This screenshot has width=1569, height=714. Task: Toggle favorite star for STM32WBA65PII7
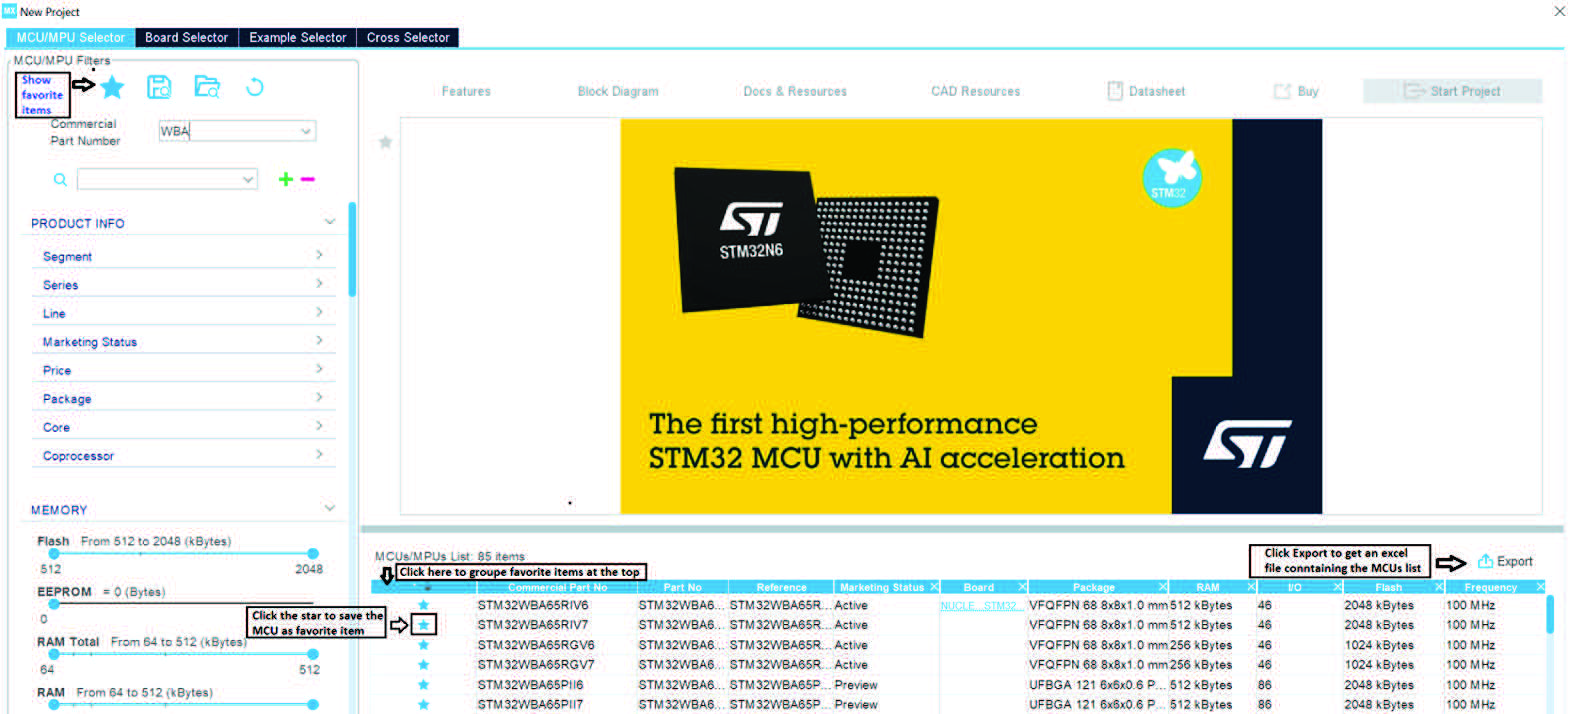coord(423,704)
